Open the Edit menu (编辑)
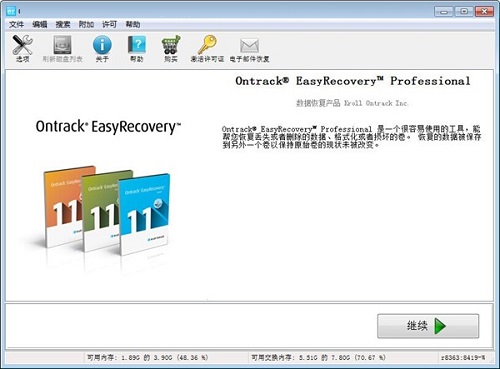Image resolution: width=500 pixels, height=369 pixels. (x=40, y=24)
